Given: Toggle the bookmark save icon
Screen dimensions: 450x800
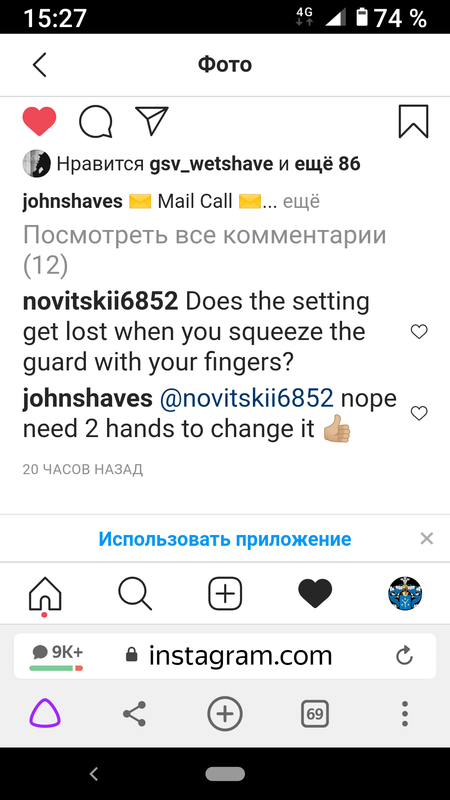Looking at the screenshot, I should (413, 121).
